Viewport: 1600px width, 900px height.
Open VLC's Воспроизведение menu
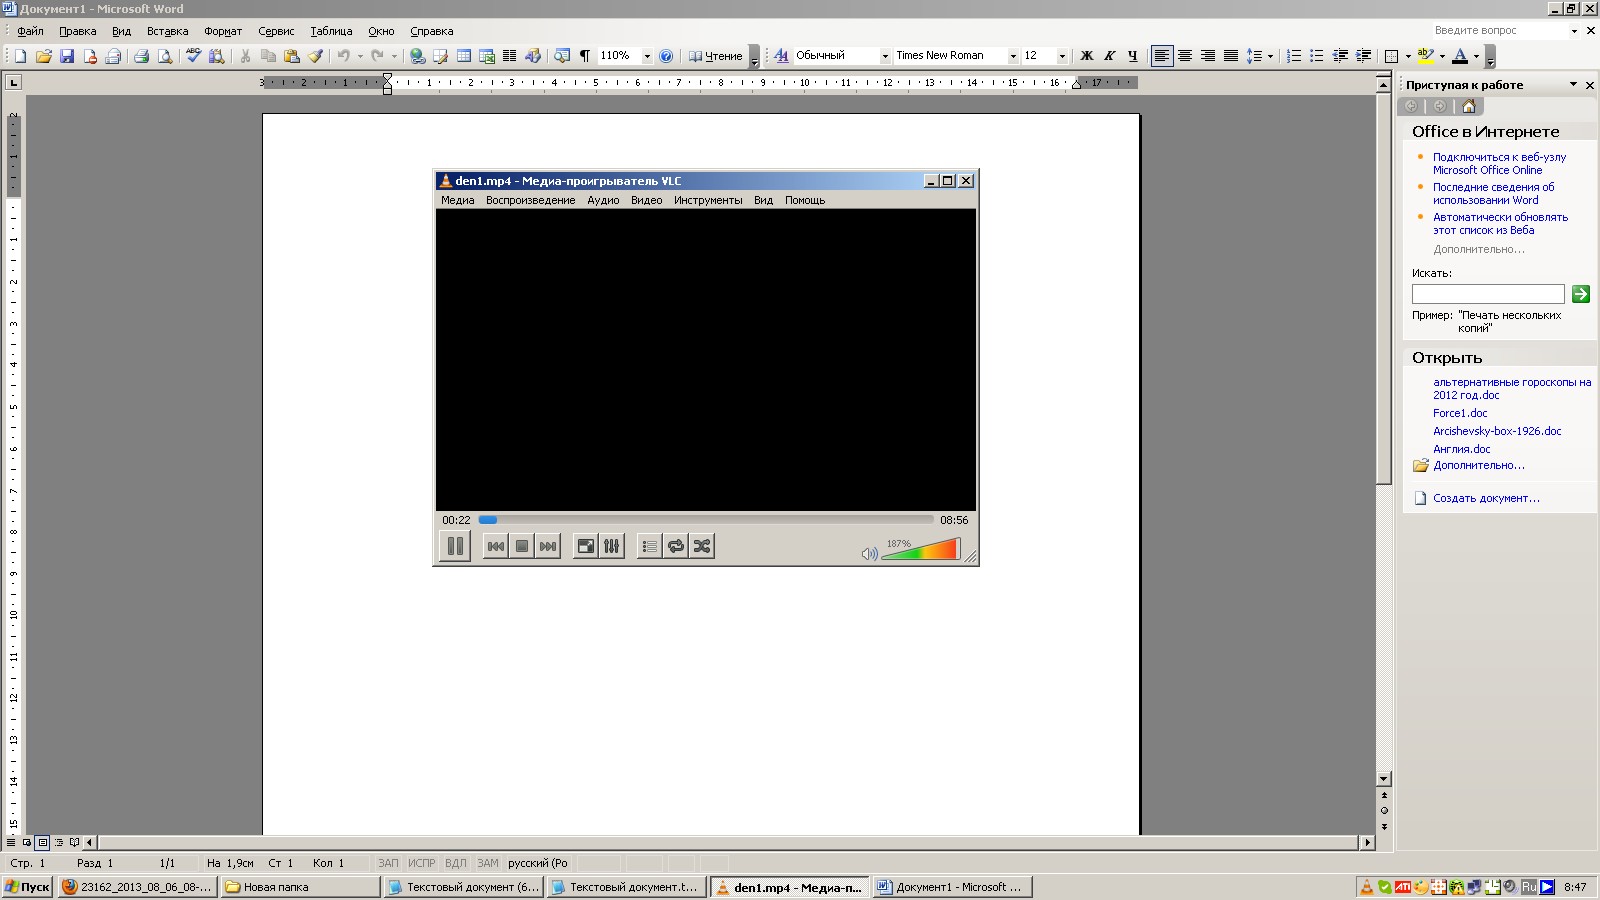pyautogui.click(x=530, y=200)
